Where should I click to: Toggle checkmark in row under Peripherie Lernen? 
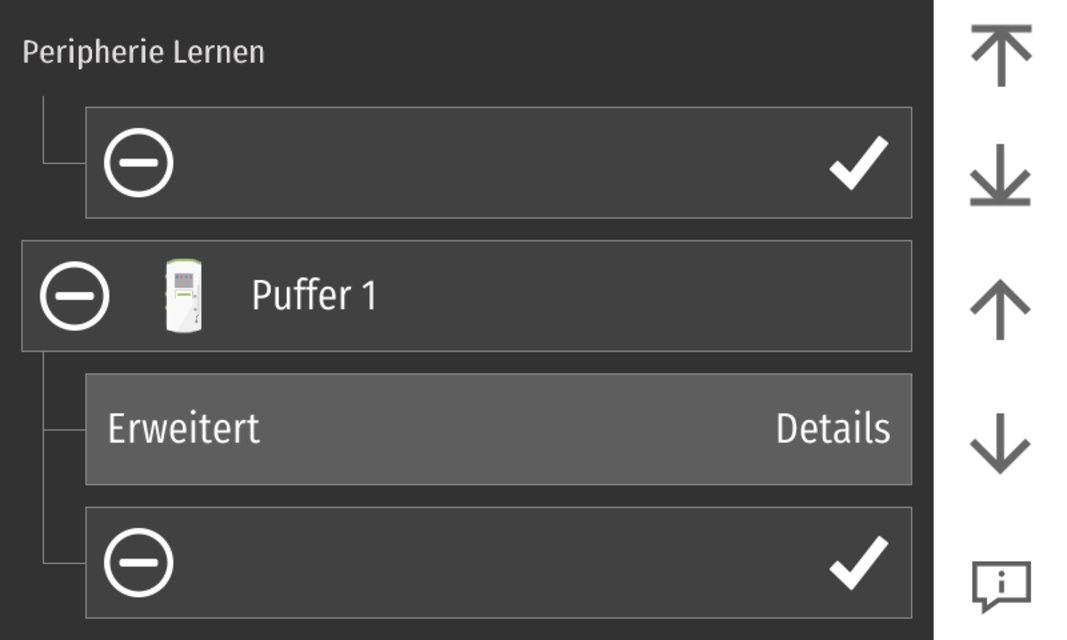pyautogui.click(x=858, y=162)
